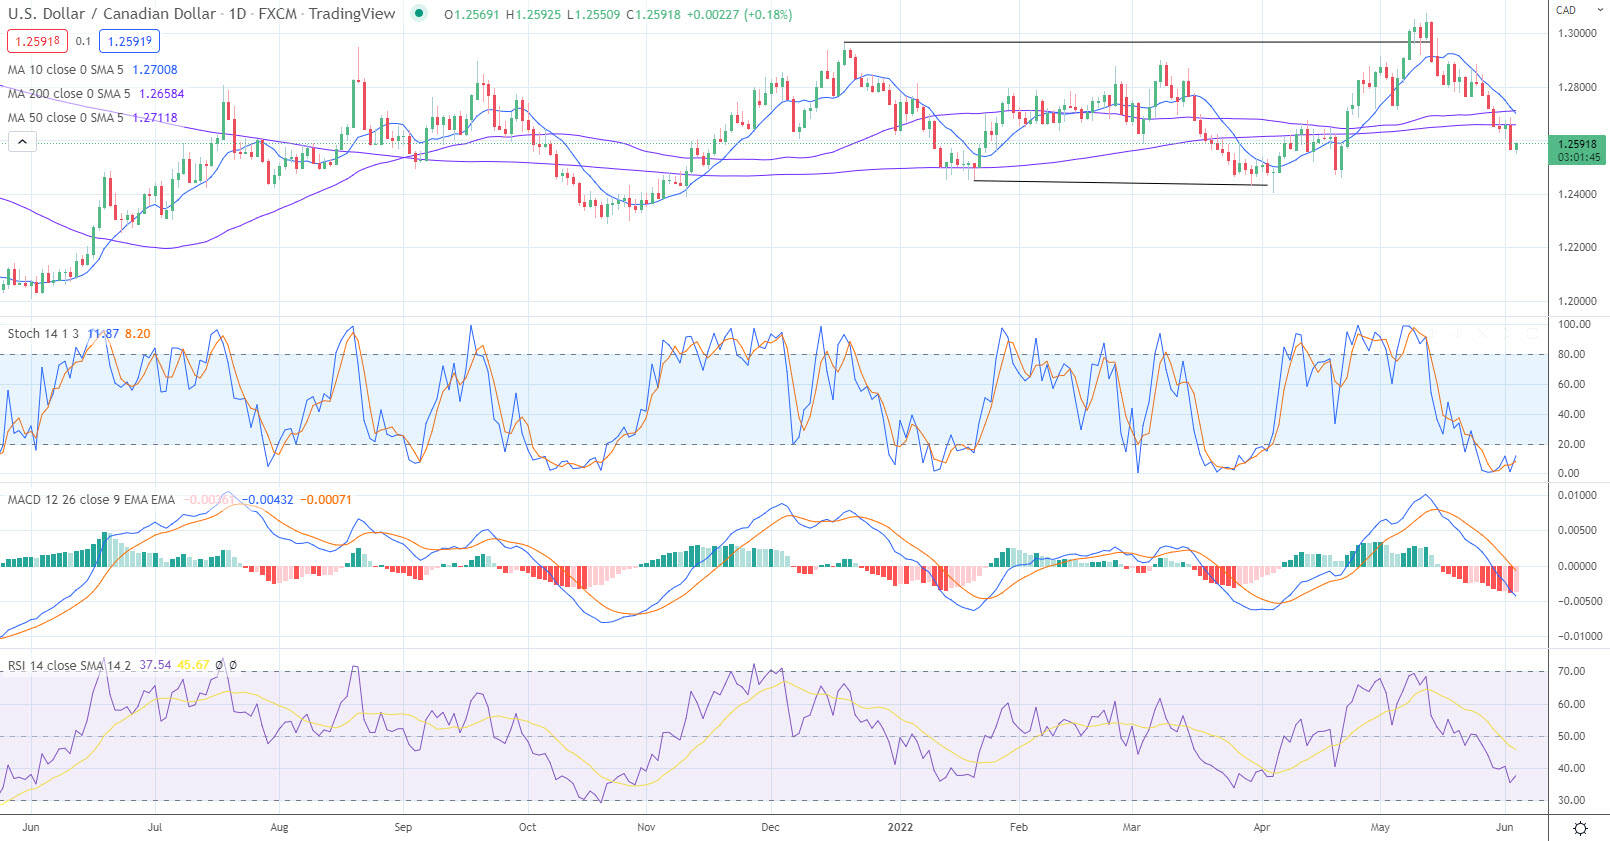Screen dimensions: 1610x841
Task: Click the green market status dot
Action: point(419,14)
